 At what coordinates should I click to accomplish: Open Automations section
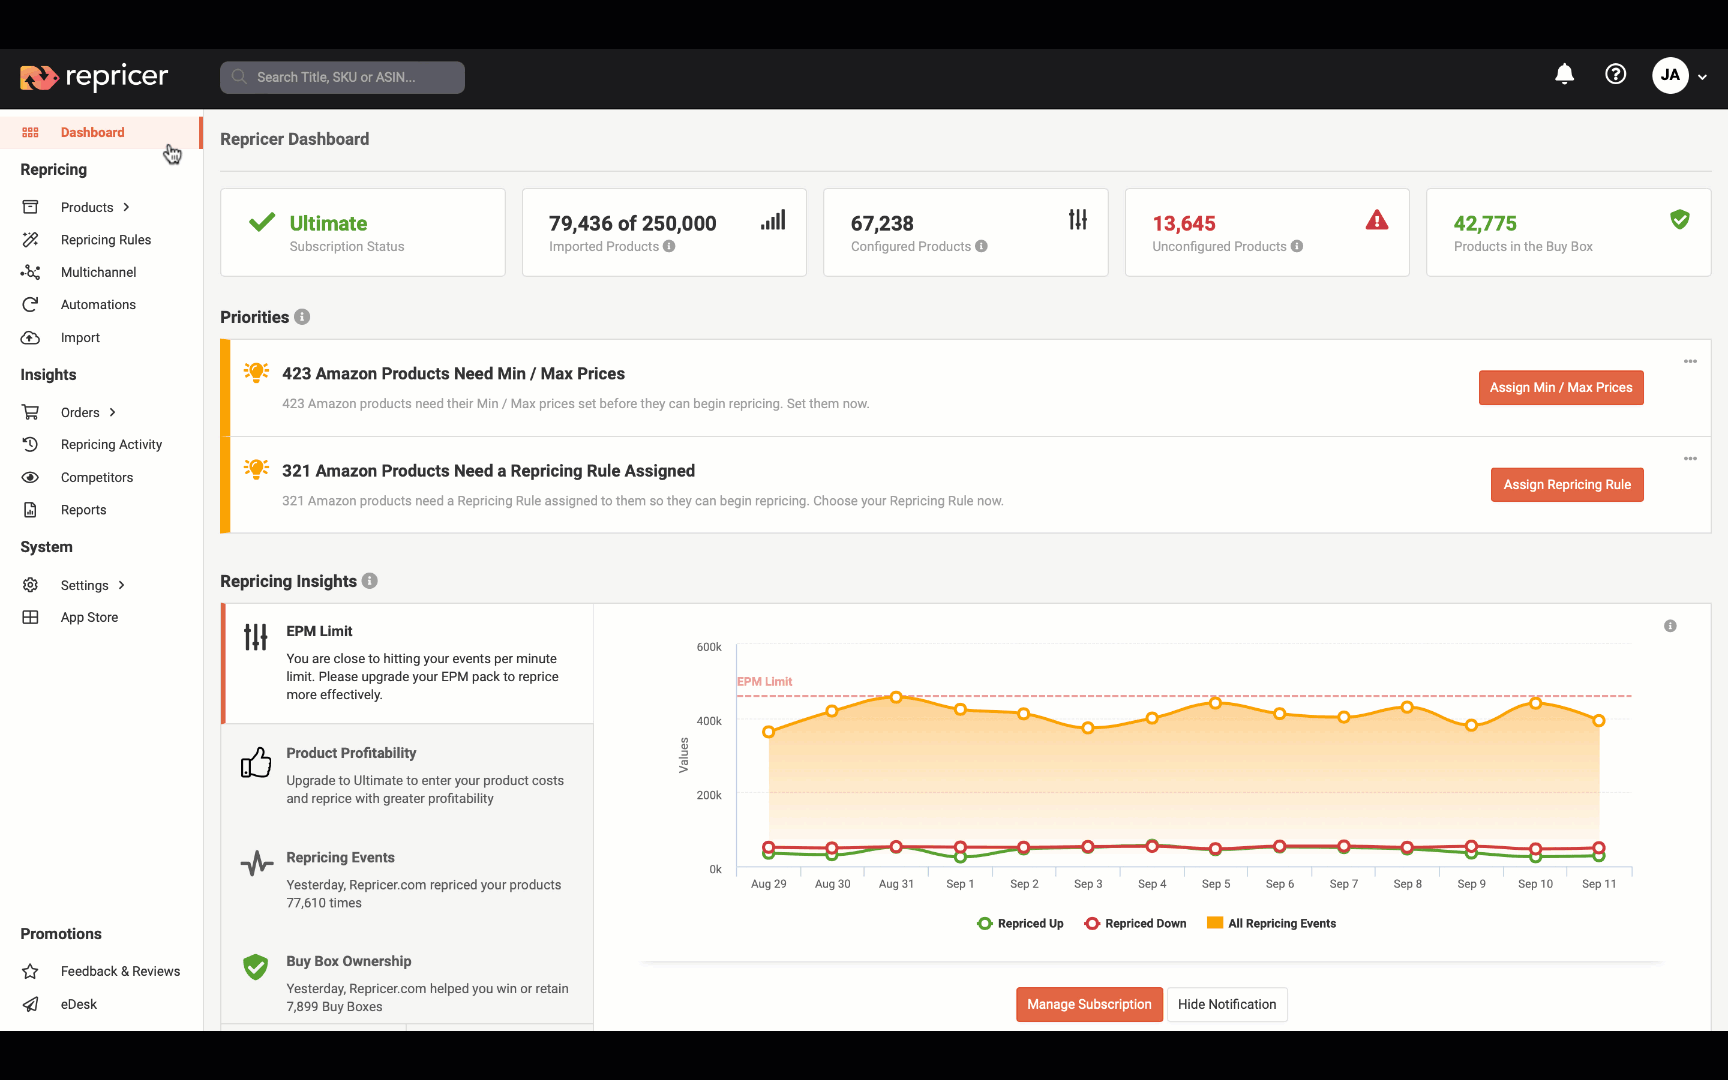(x=98, y=305)
